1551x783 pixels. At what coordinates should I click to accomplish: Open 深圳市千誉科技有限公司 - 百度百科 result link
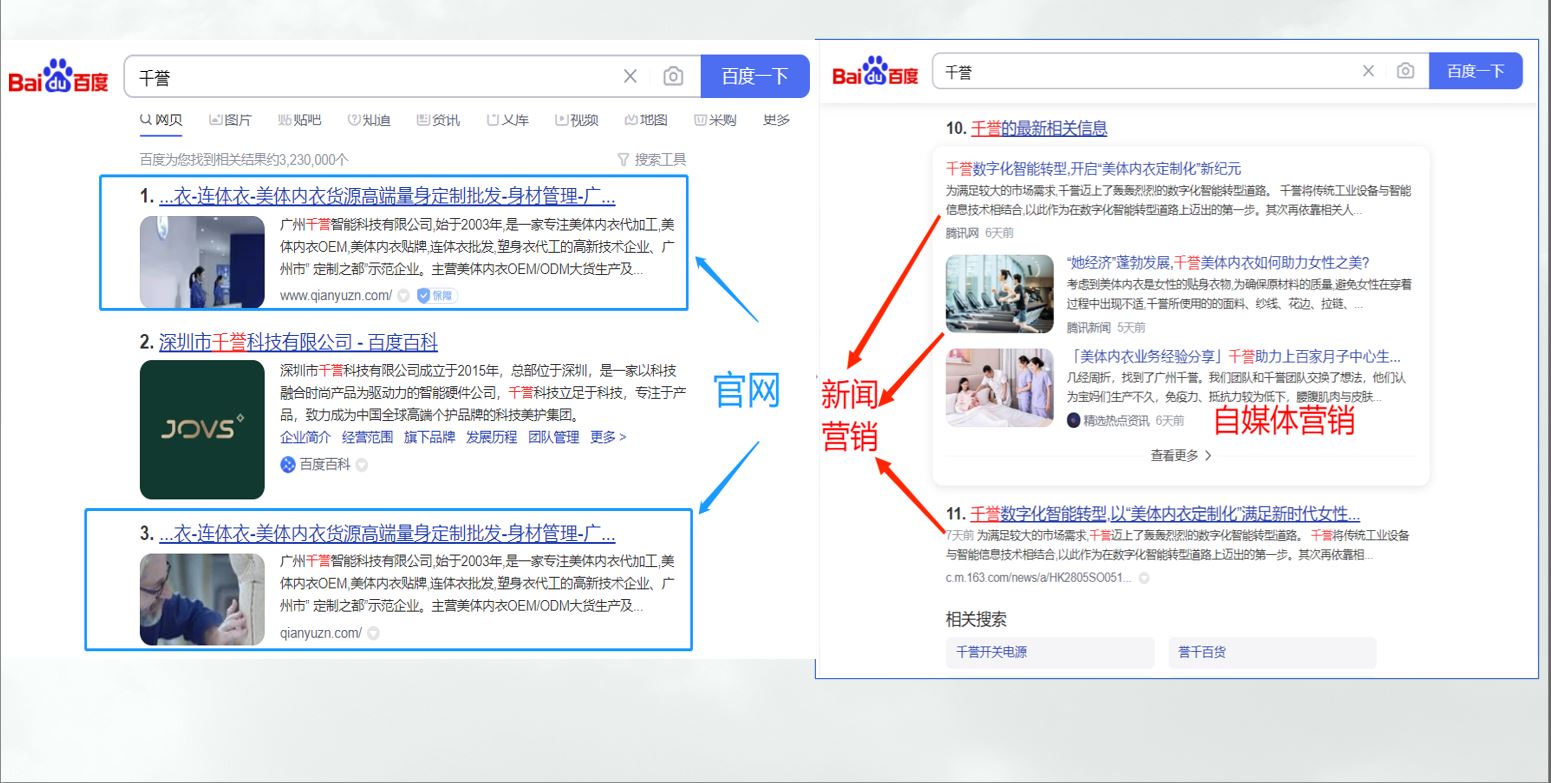pyautogui.click(x=298, y=342)
